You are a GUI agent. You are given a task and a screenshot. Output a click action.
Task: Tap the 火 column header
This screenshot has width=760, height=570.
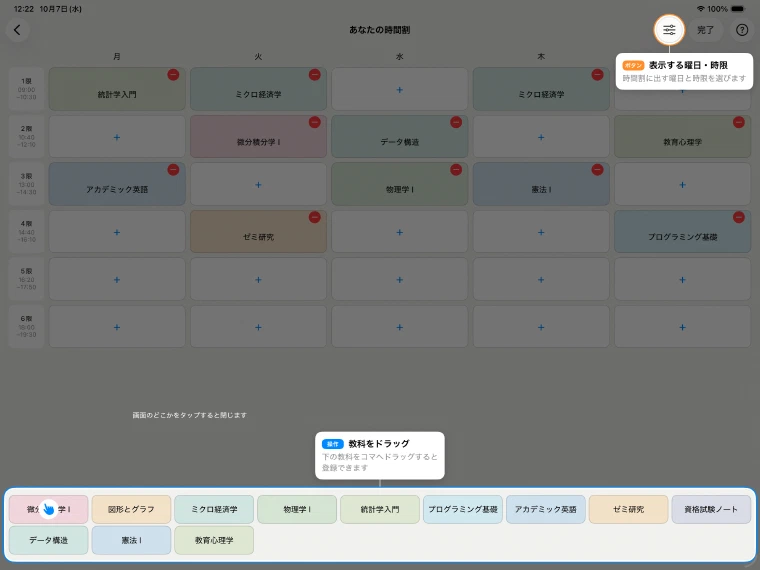point(258,57)
